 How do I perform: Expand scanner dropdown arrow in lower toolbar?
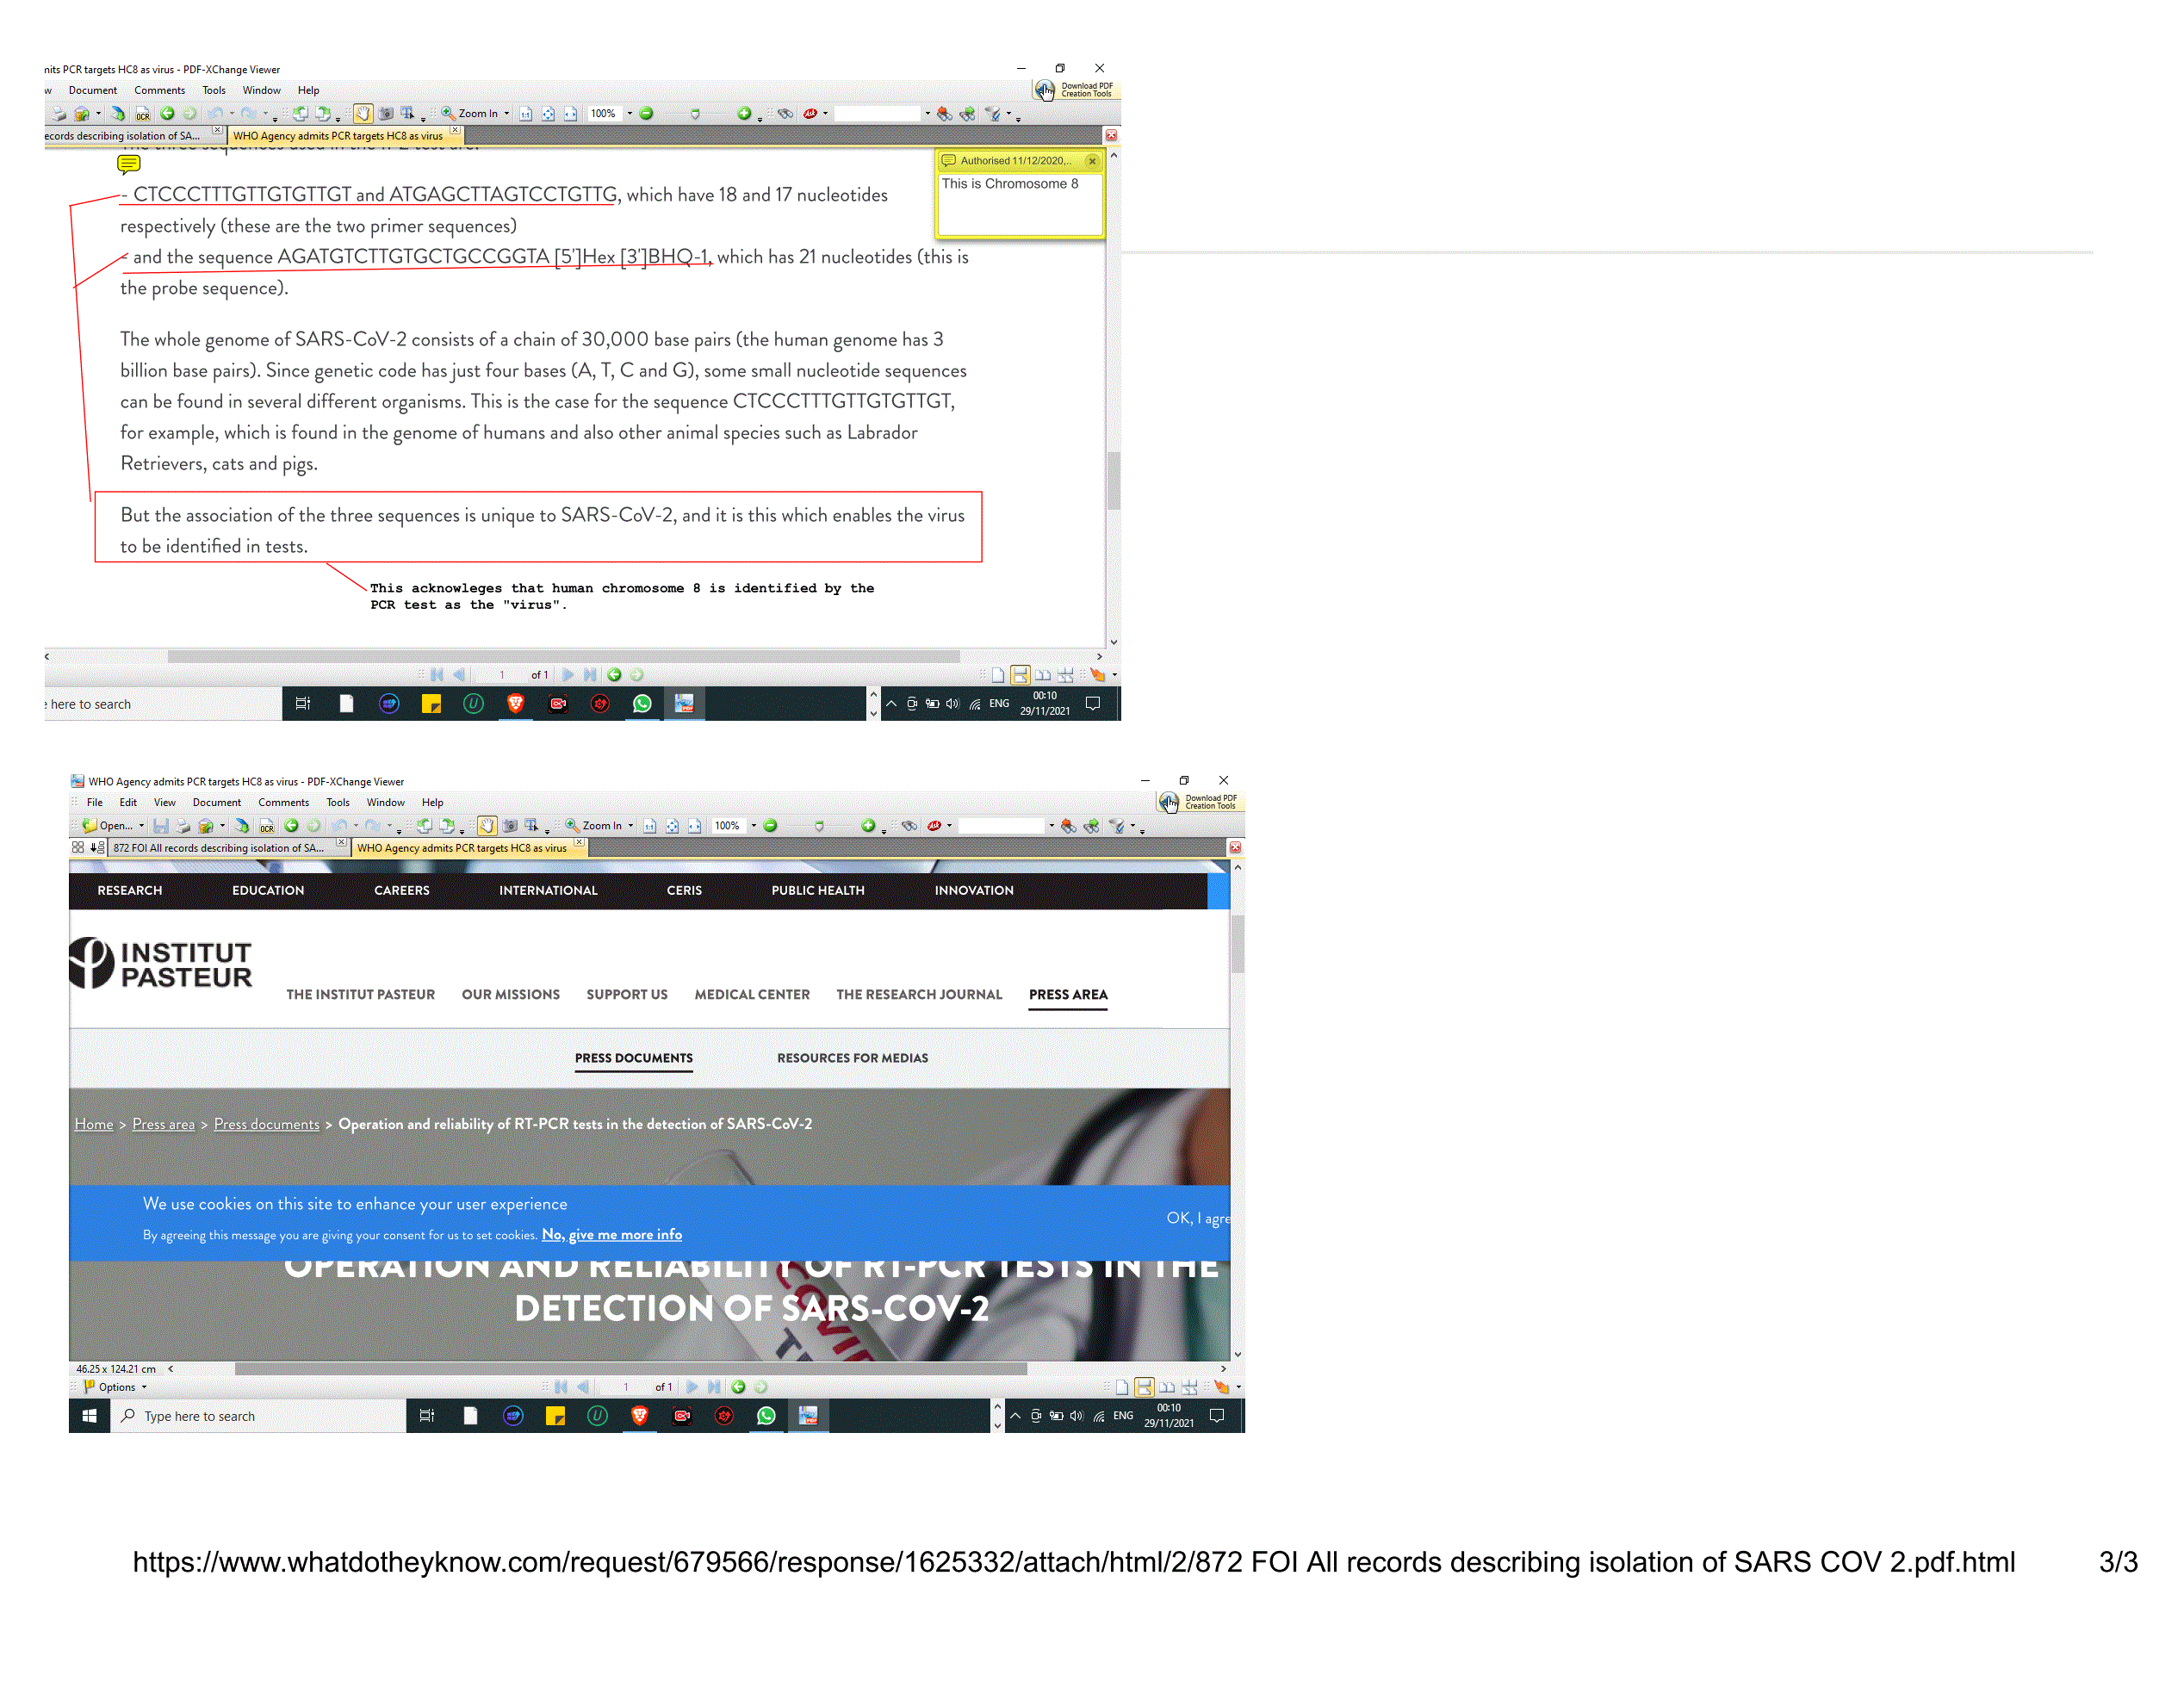click(x=222, y=826)
